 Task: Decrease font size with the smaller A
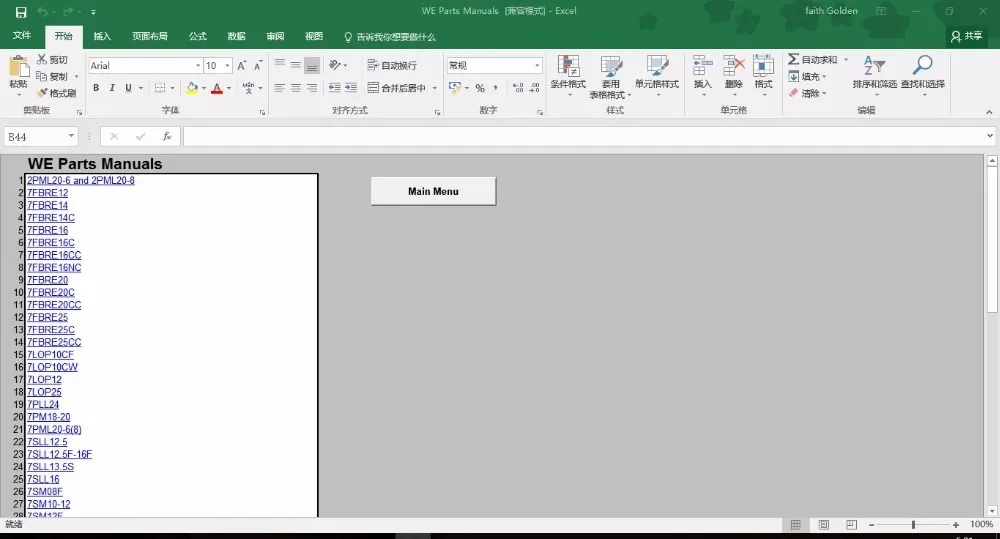tap(258, 66)
